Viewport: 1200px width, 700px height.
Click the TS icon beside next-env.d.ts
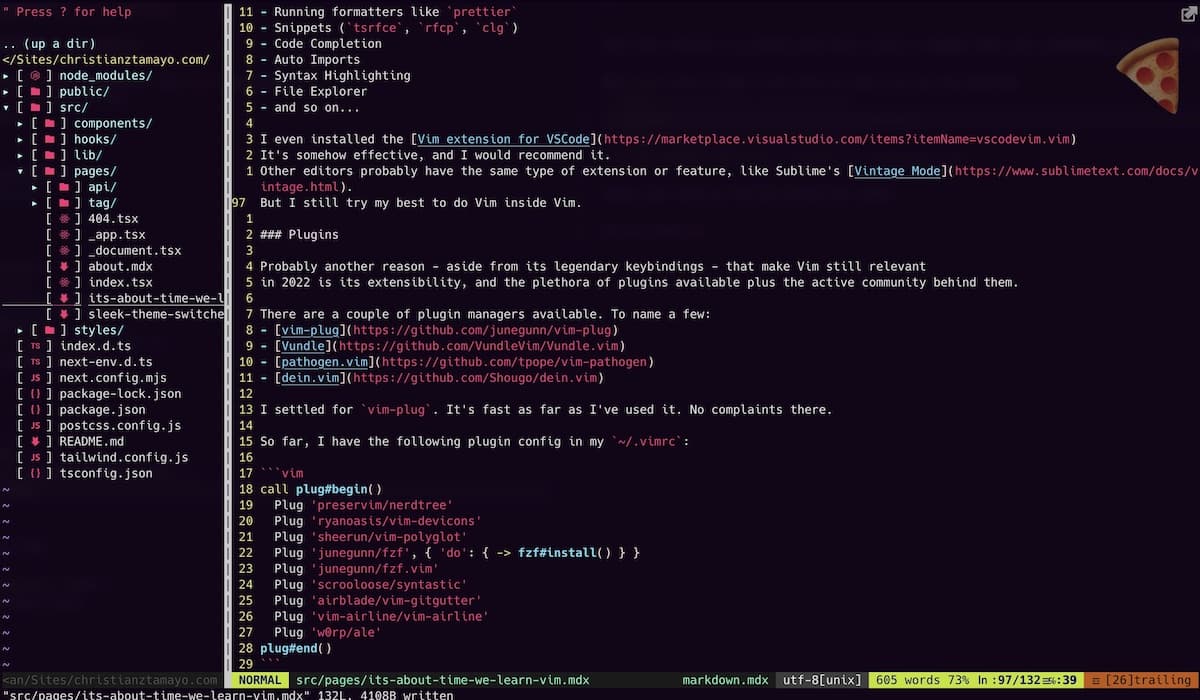point(36,362)
